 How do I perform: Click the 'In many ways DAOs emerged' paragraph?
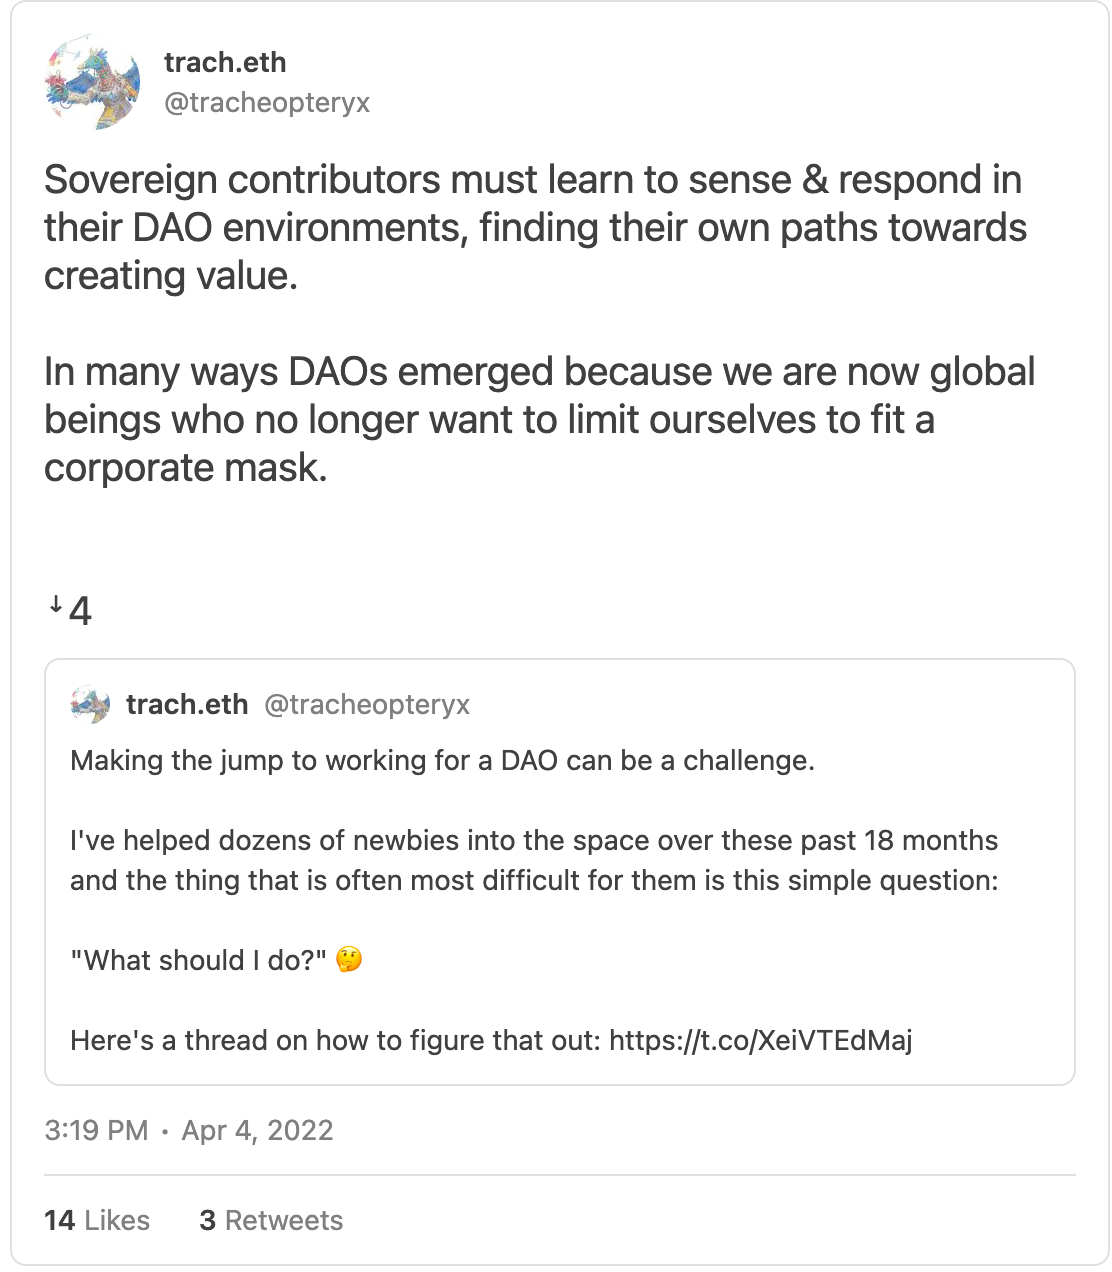539,420
